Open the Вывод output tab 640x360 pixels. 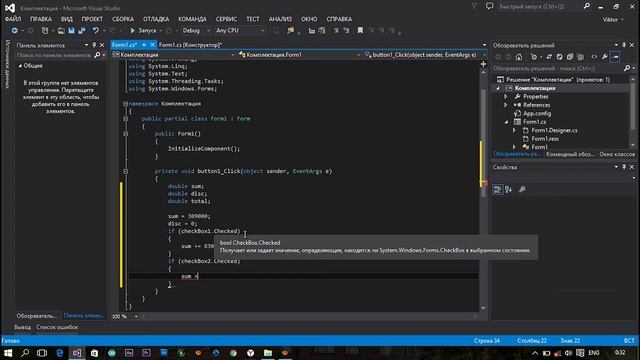coord(22,327)
